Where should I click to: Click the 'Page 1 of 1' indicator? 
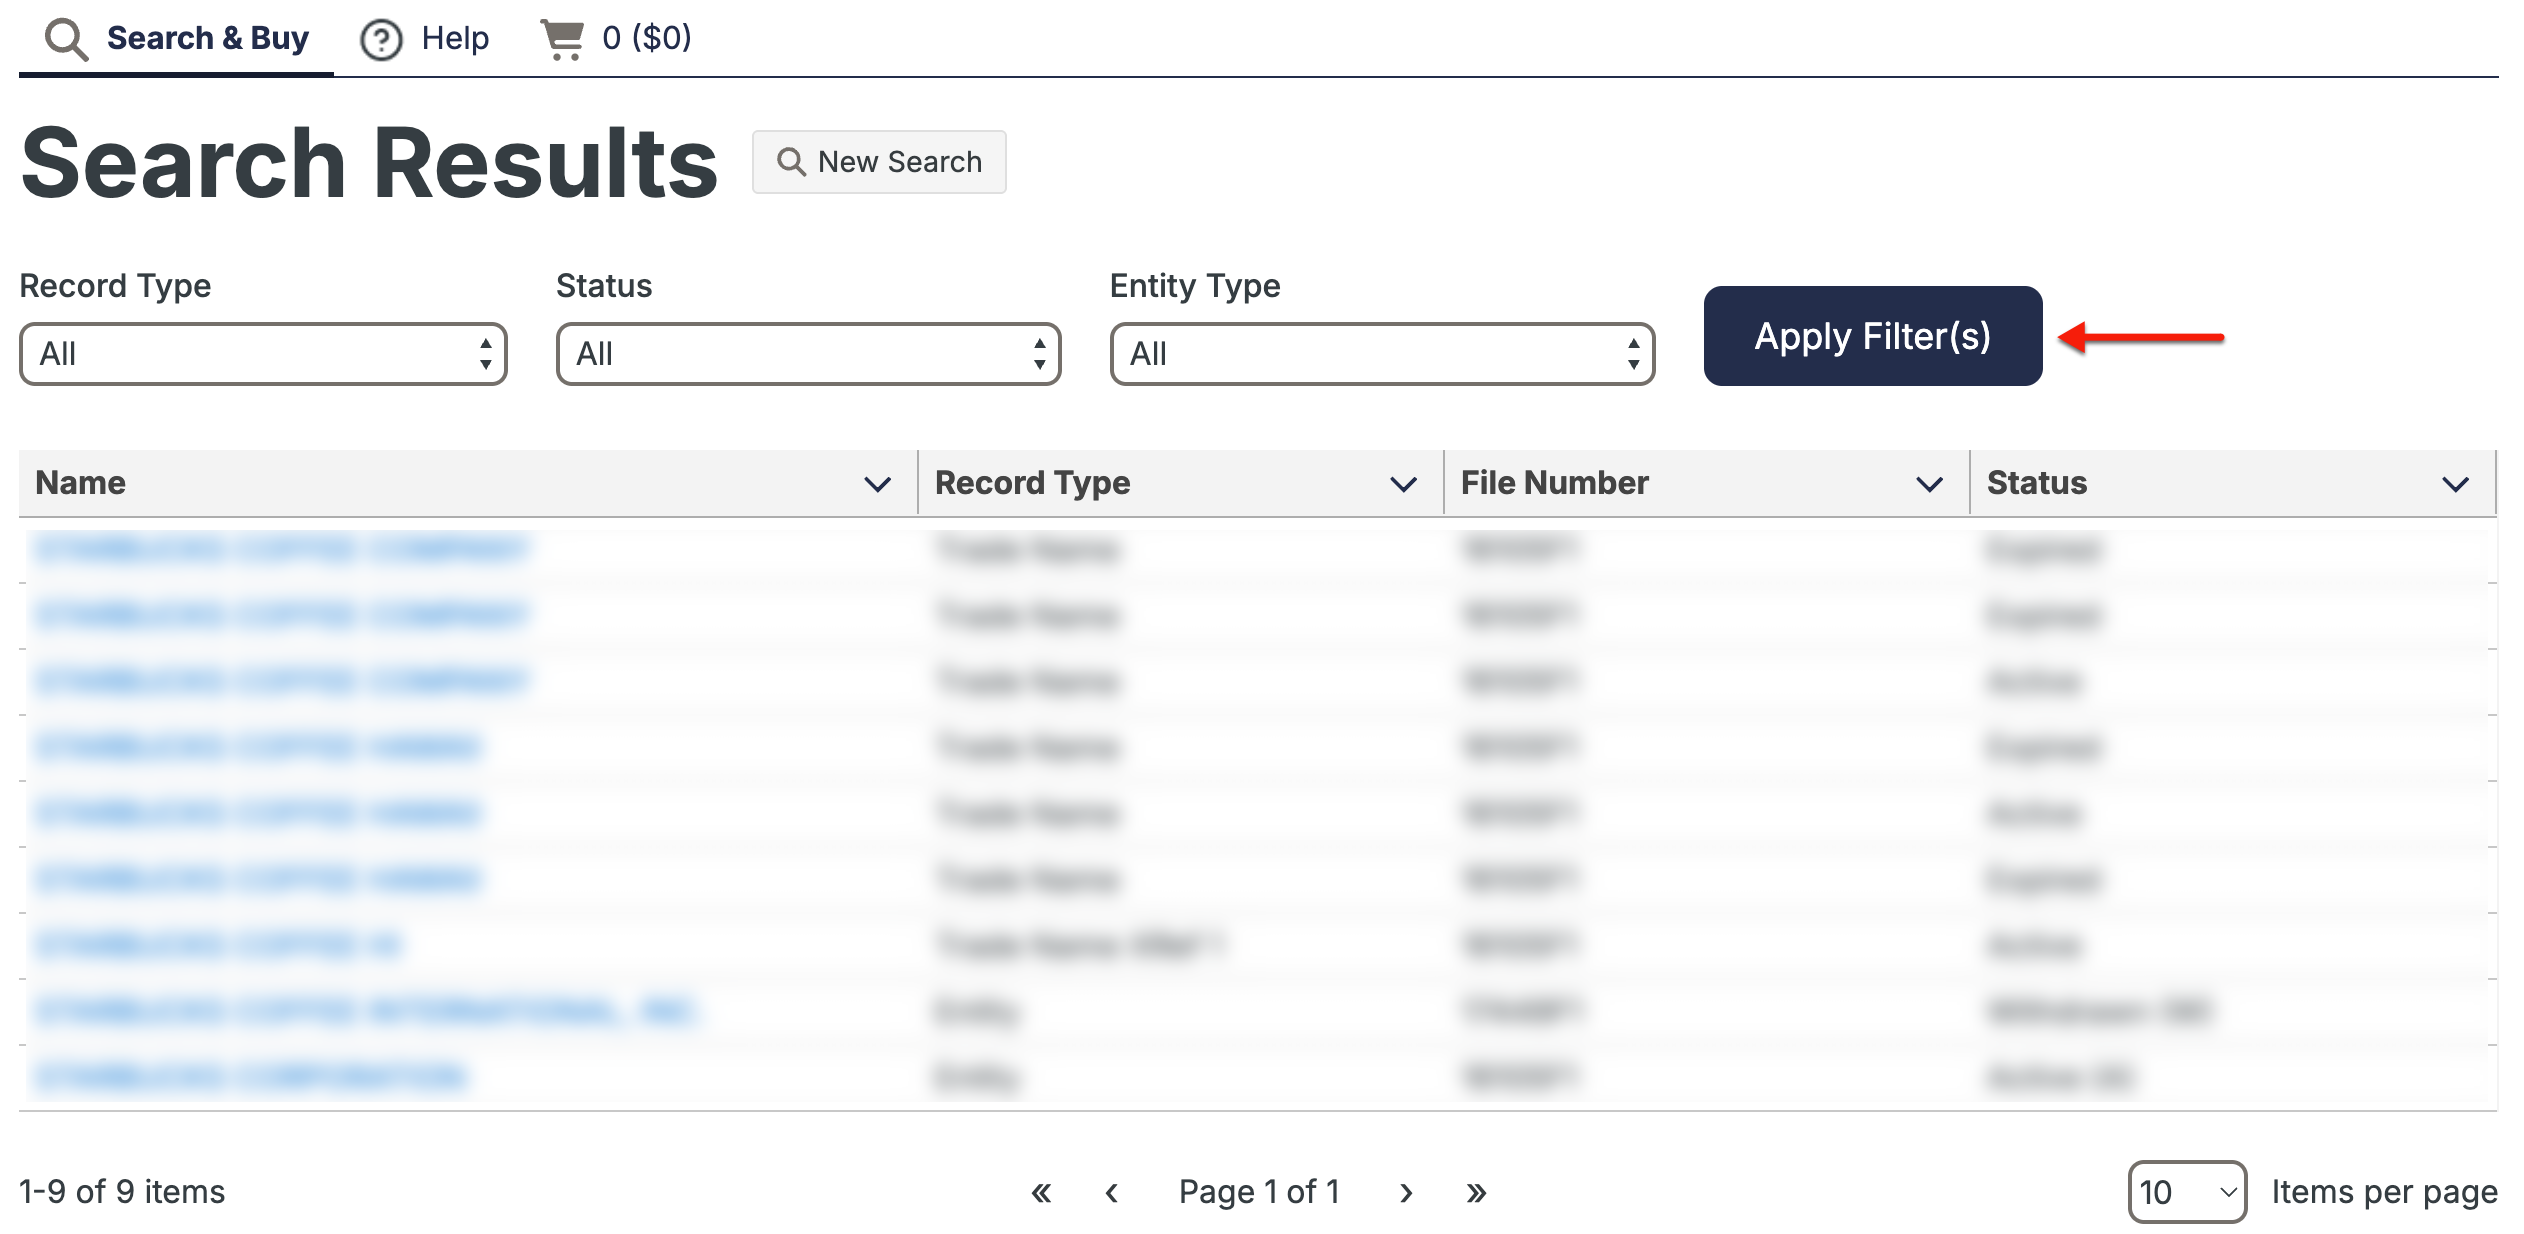coord(1259,1192)
